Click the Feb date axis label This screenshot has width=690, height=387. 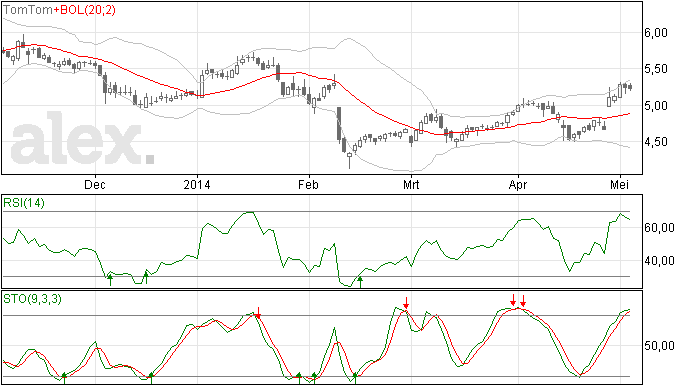(308, 184)
